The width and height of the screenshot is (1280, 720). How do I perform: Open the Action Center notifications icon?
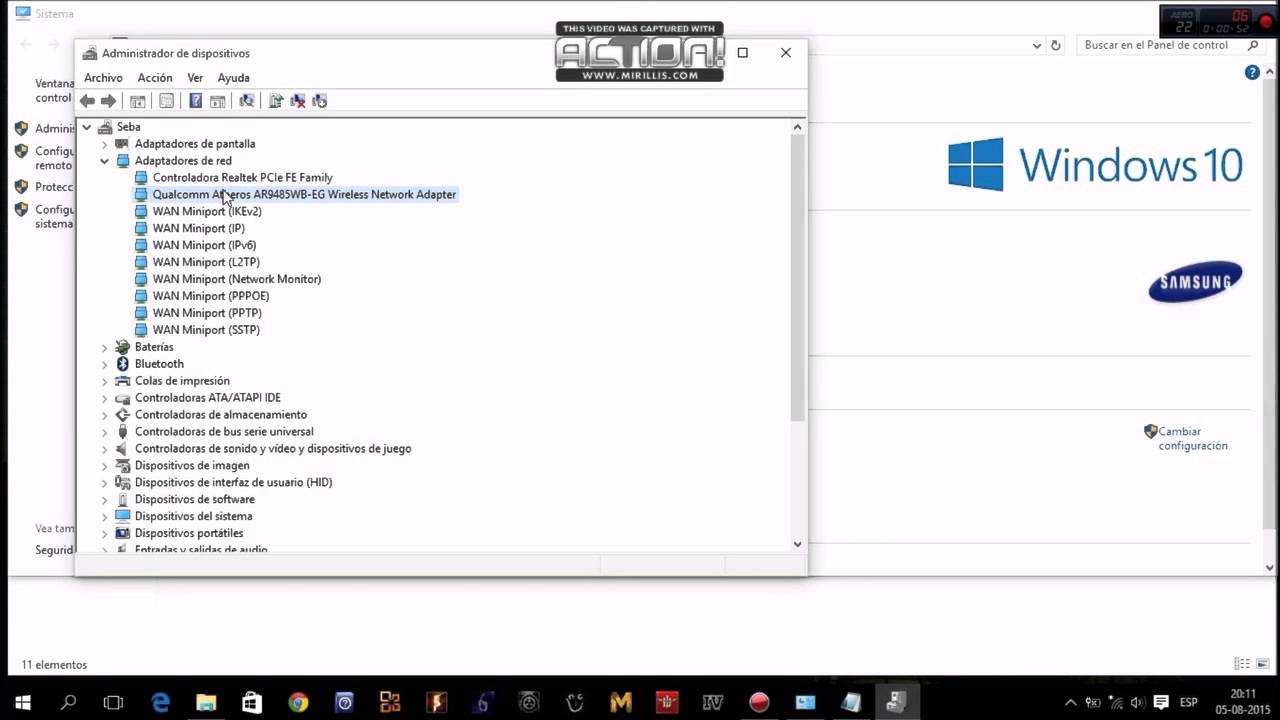pos(1162,702)
